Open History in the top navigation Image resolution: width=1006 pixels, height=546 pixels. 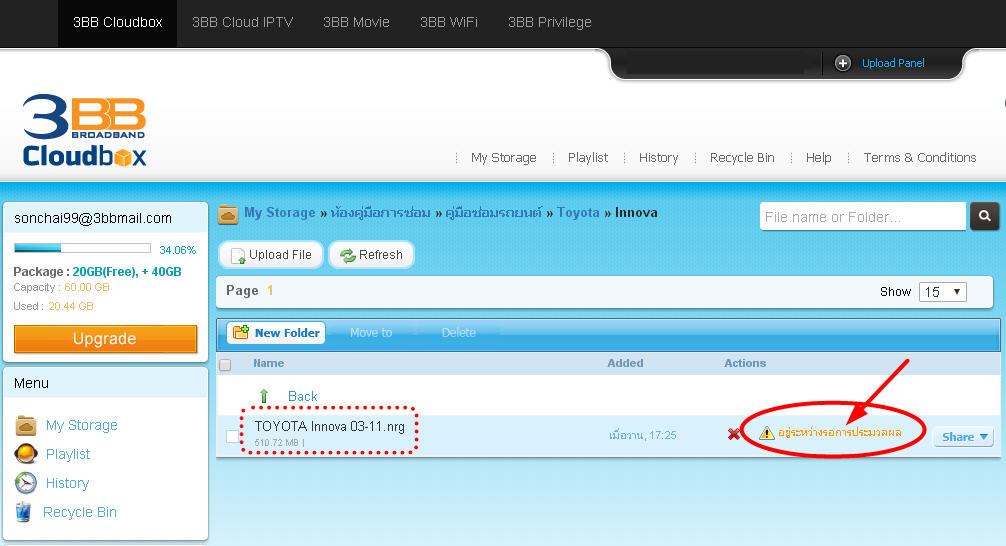(x=658, y=157)
